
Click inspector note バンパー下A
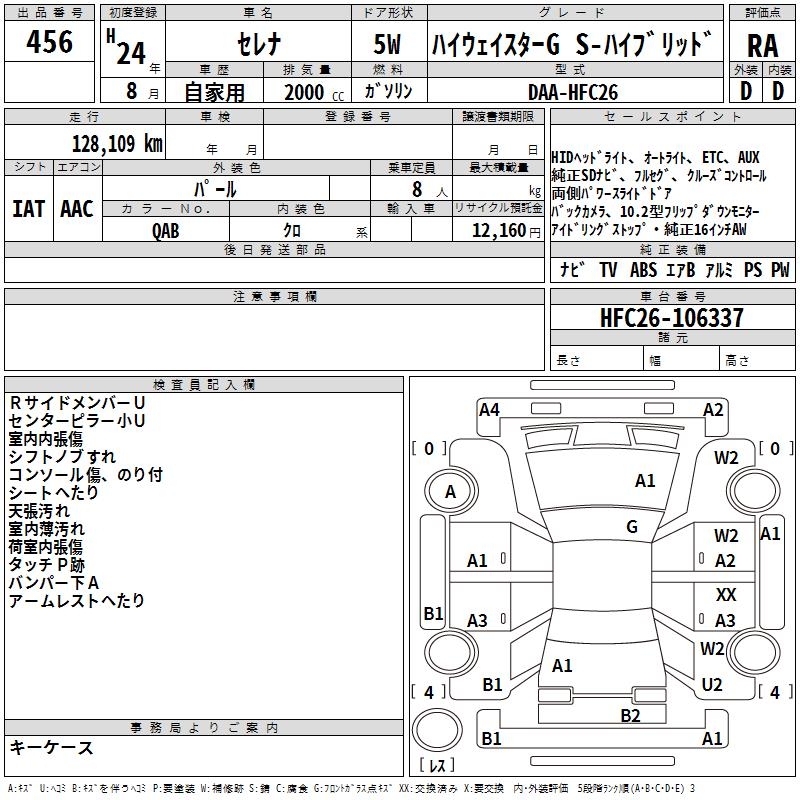[x=54, y=583]
